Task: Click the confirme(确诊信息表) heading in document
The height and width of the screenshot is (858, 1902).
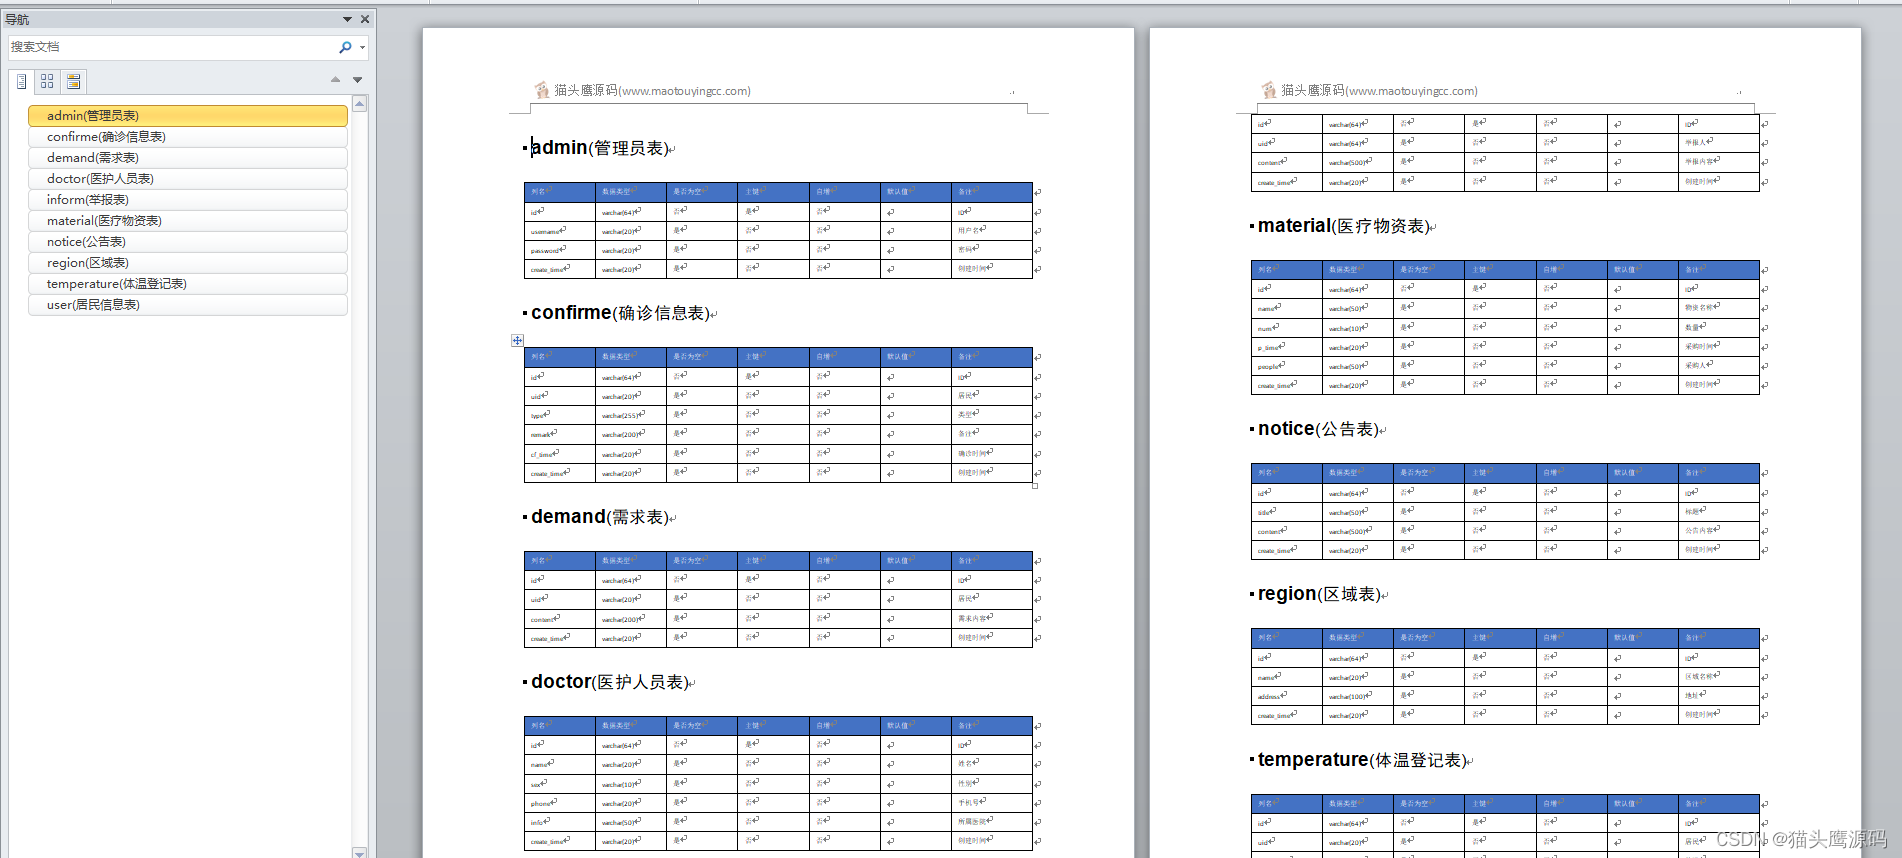Action: coord(621,313)
